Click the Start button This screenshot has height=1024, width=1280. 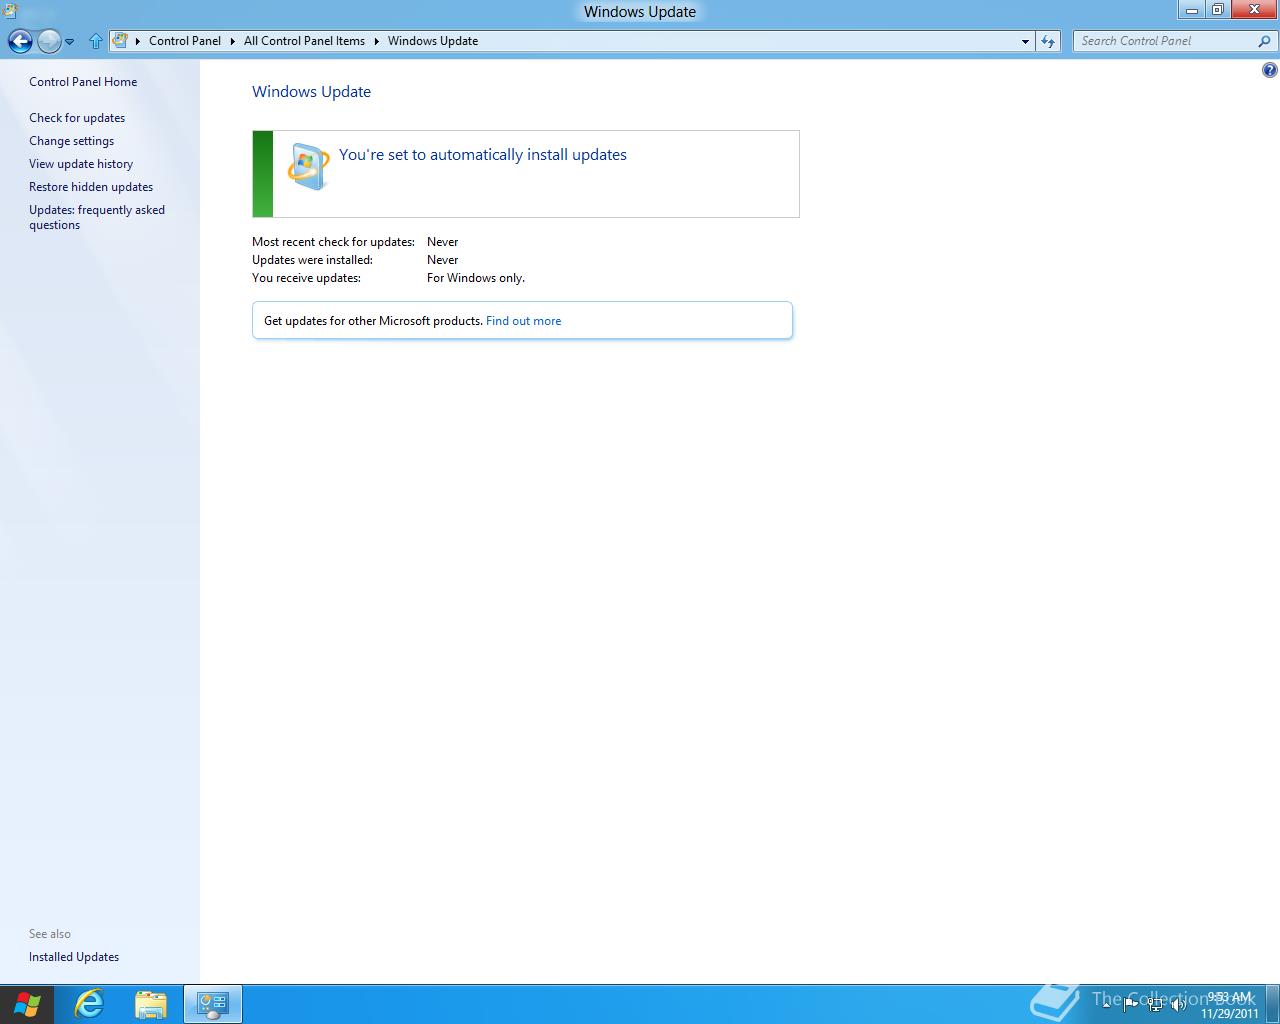27,1004
